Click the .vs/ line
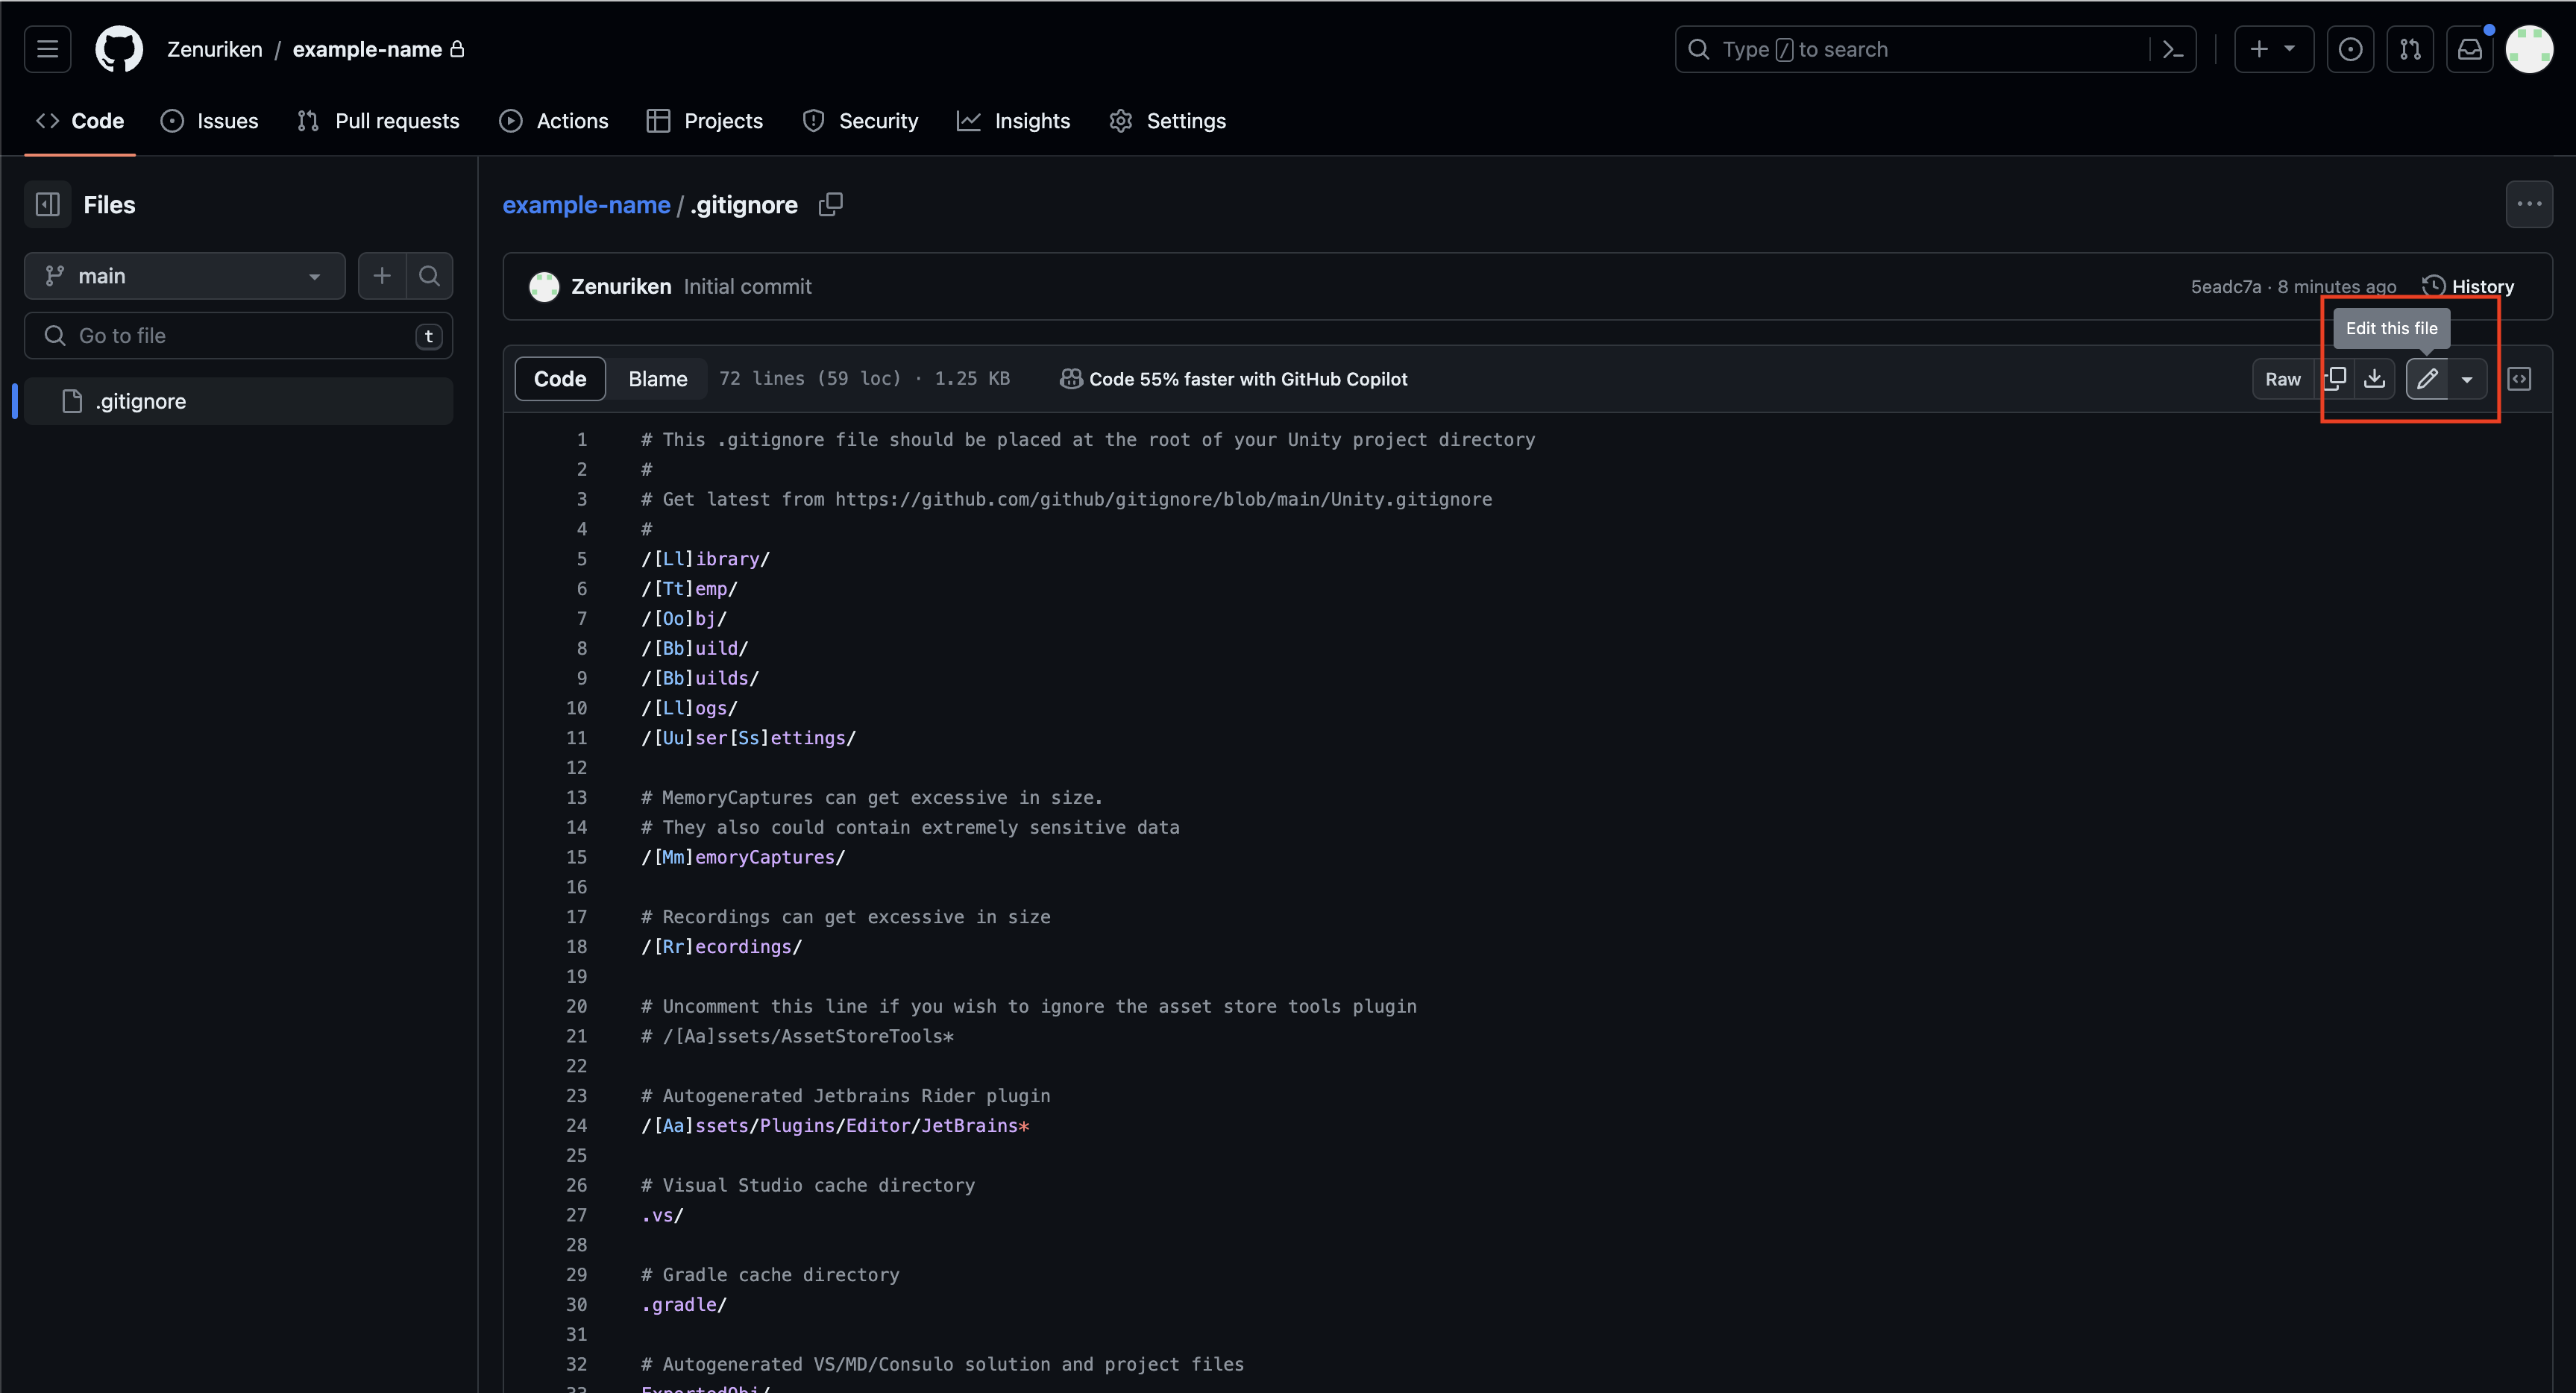This screenshot has height=1393, width=2576. pyautogui.click(x=663, y=1215)
